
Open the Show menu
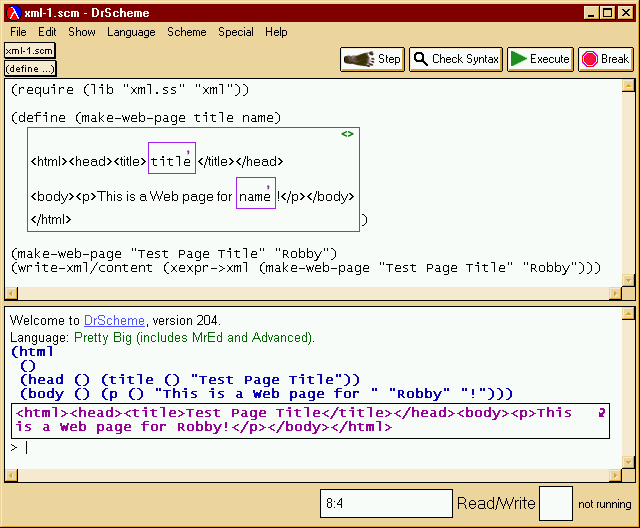coord(82,32)
